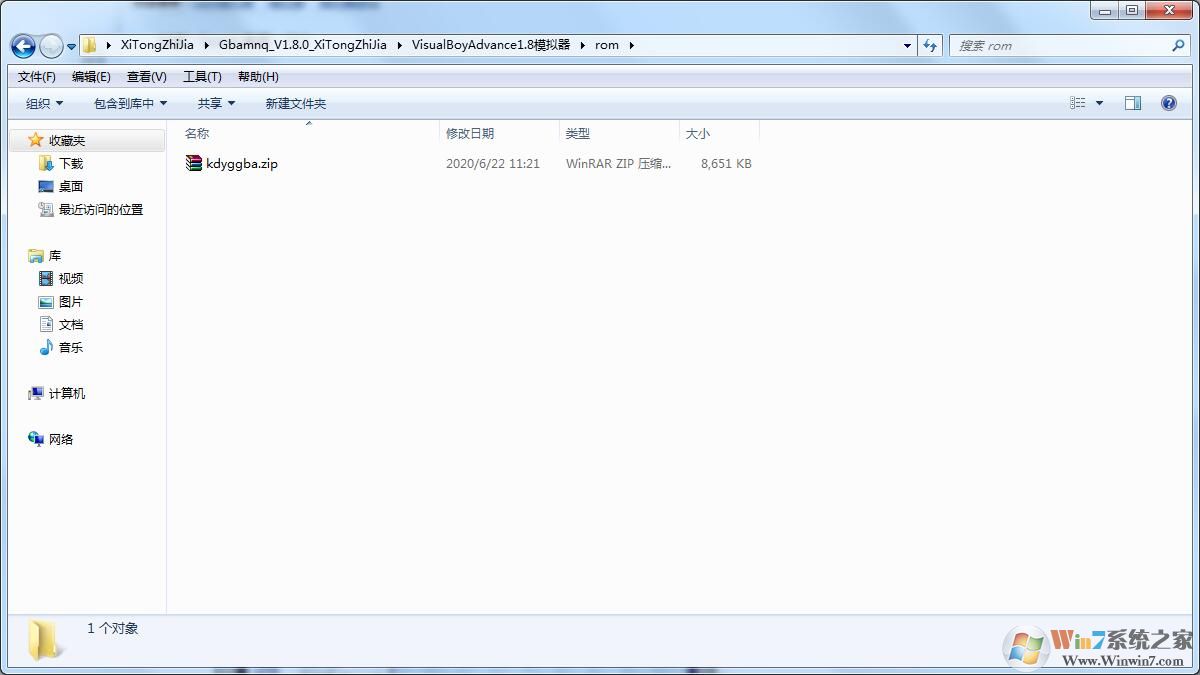Open the address bar previous locations dropdown
This screenshot has width=1200, height=675.
click(907, 46)
